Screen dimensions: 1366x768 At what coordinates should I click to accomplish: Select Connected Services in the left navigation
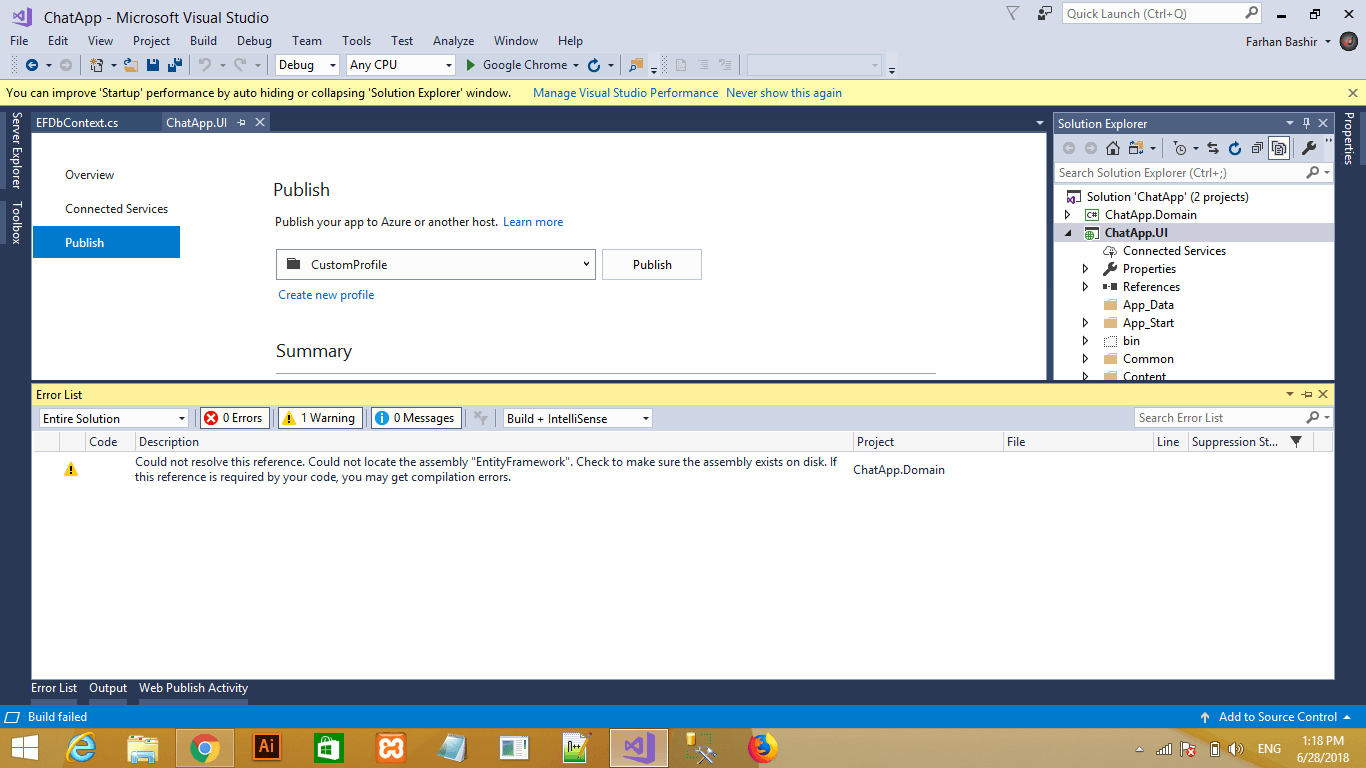click(116, 209)
